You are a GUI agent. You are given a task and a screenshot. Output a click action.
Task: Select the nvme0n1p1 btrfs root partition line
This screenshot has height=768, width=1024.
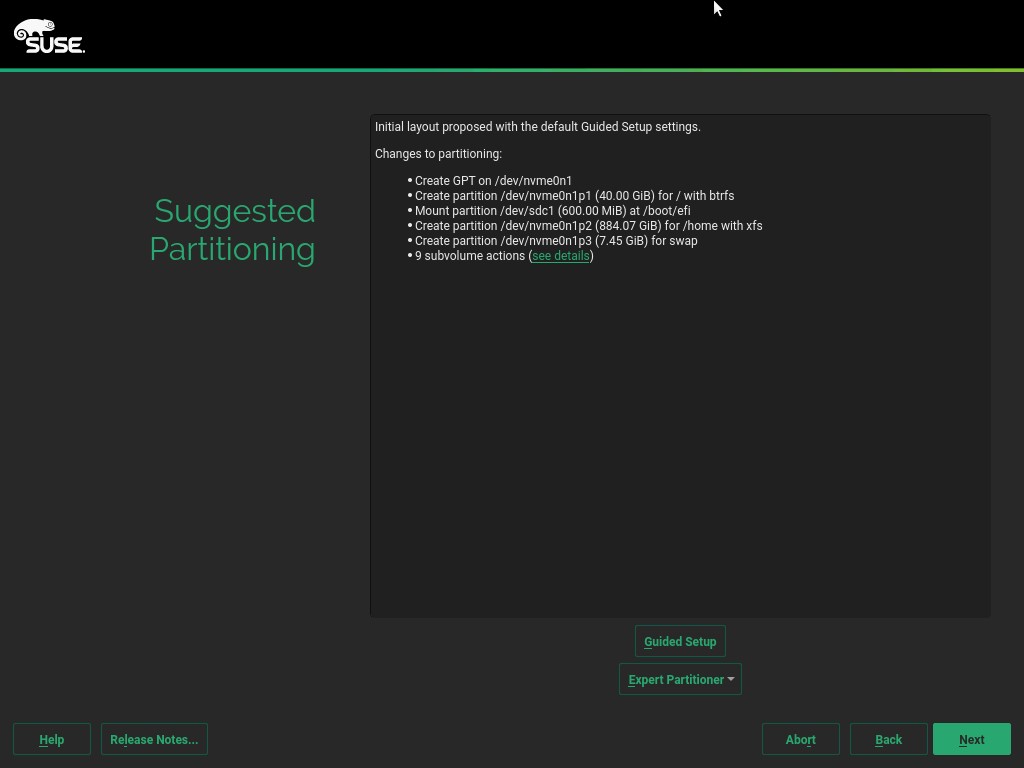point(574,196)
